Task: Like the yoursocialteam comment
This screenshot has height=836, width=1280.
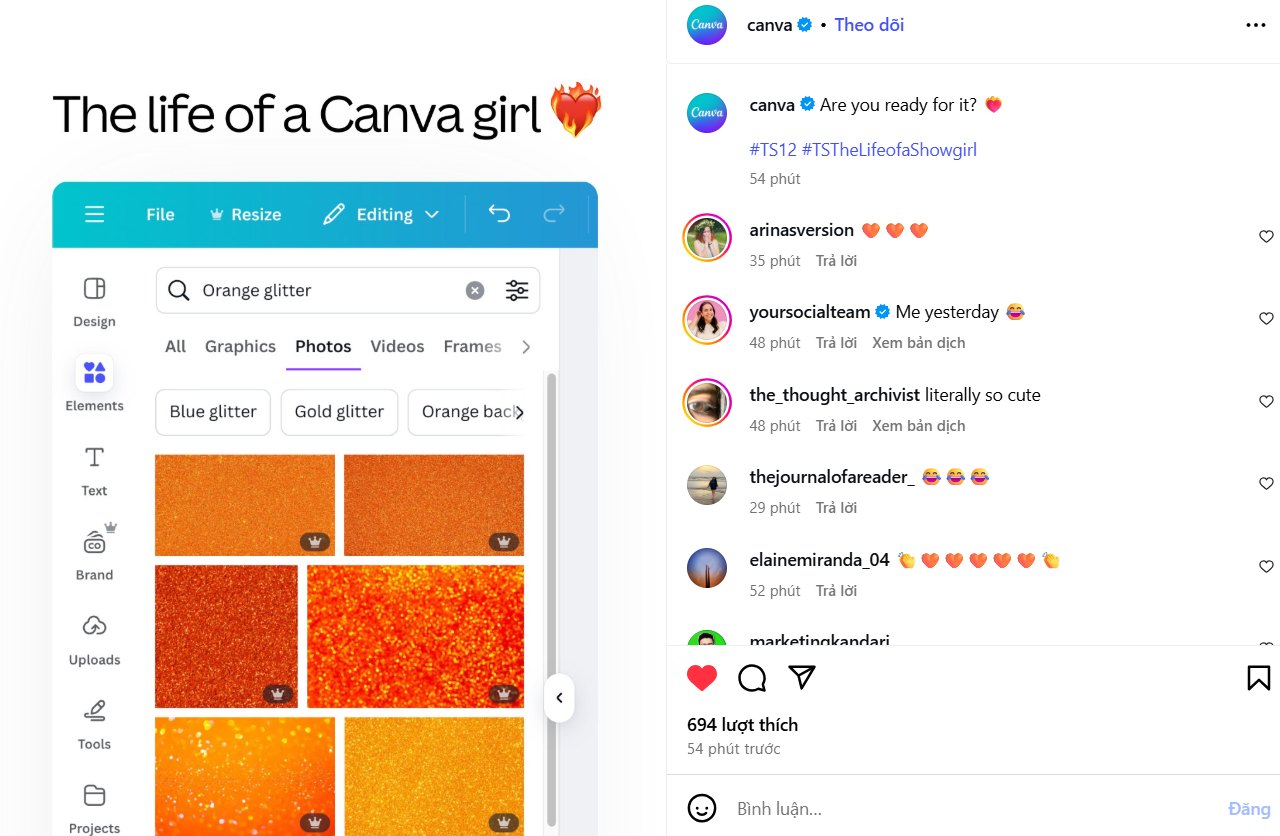Action: (1266, 319)
